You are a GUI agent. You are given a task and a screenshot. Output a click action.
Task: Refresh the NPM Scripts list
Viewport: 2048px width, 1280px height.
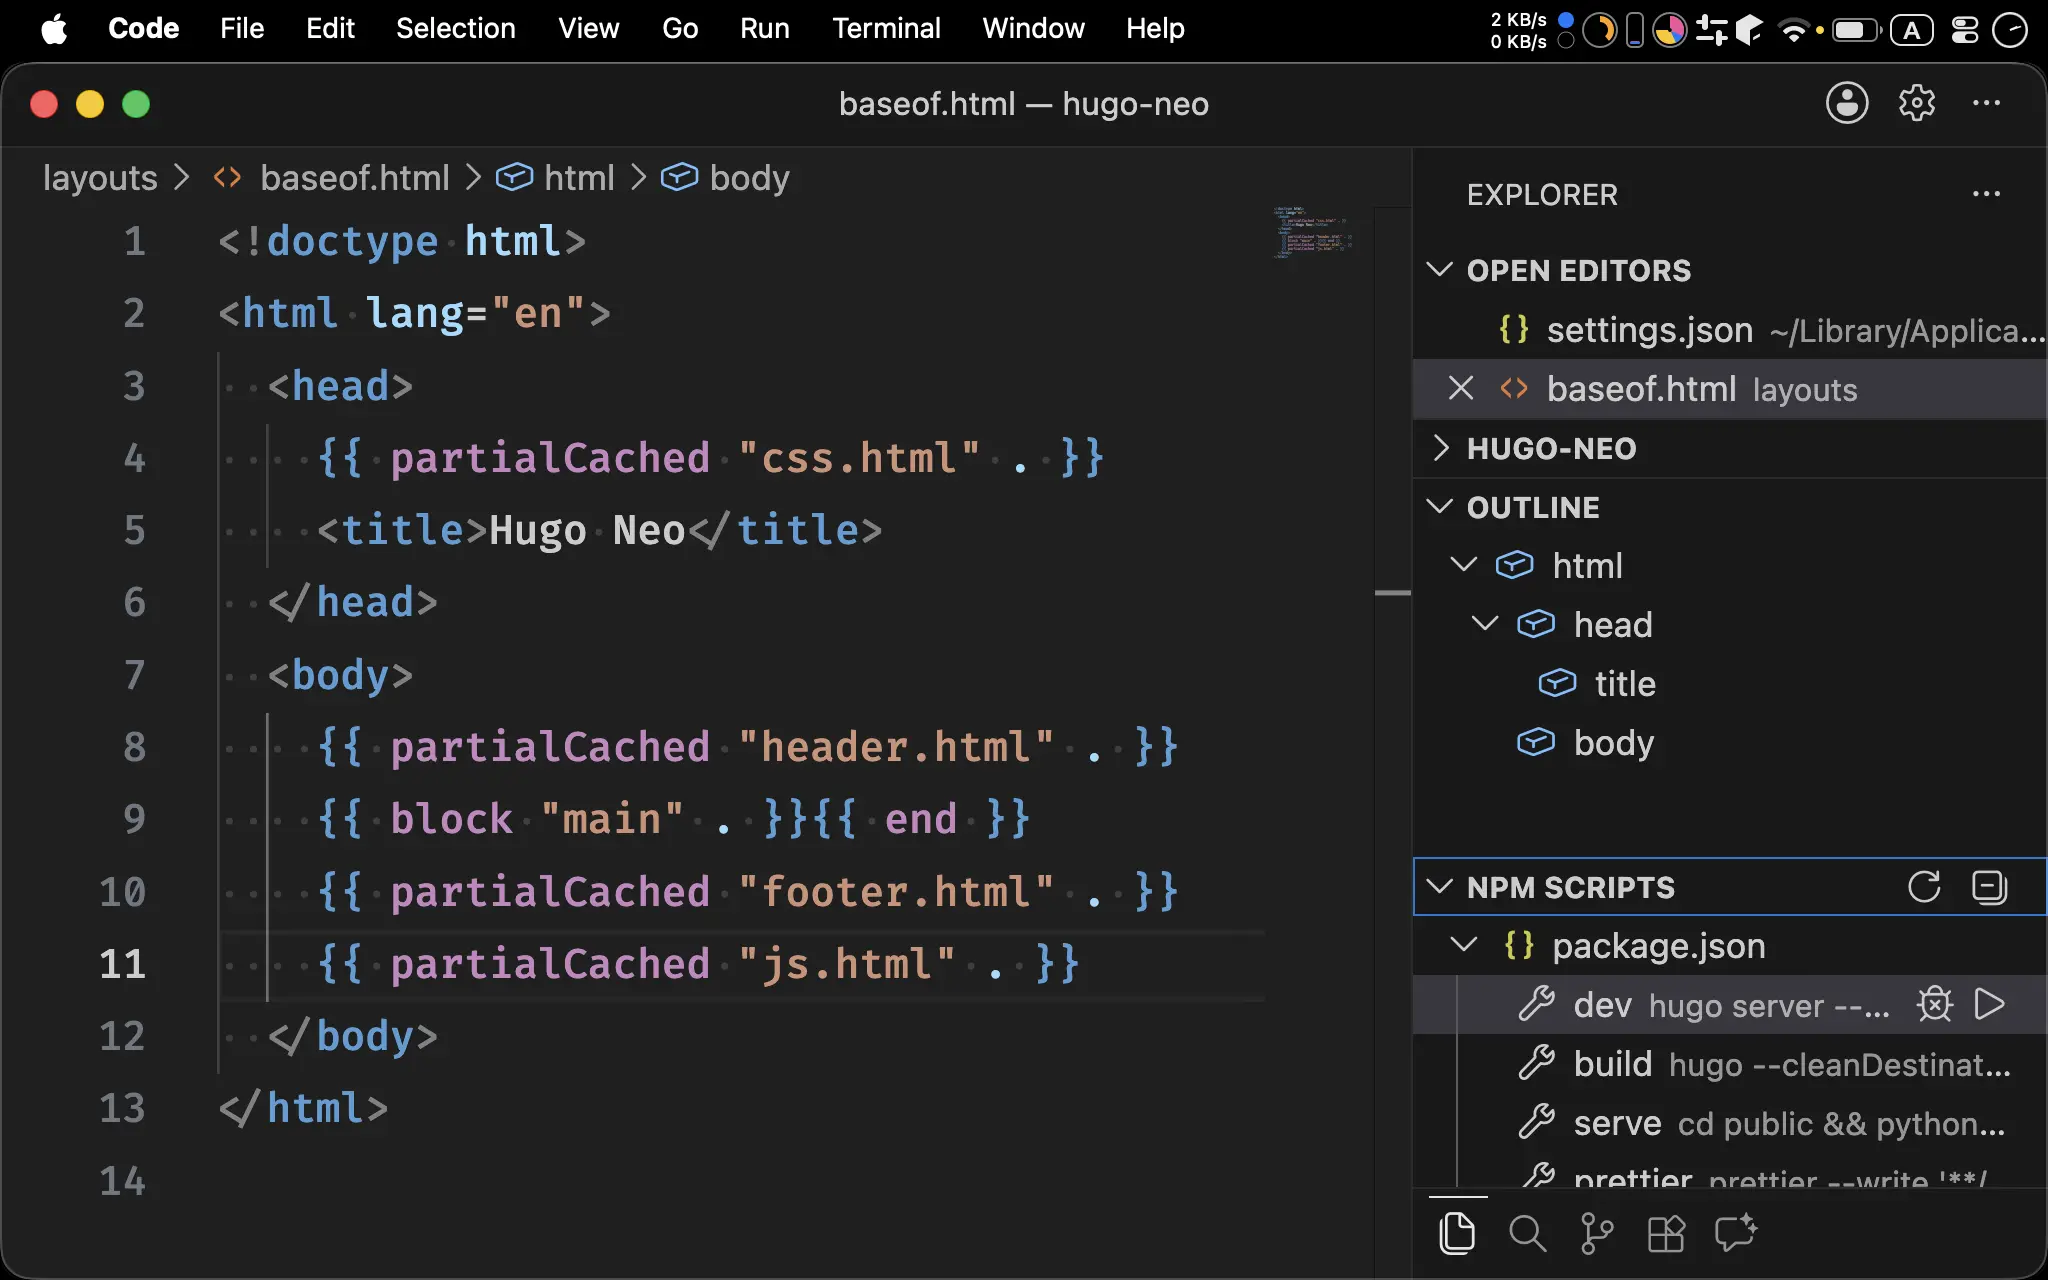[1924, 887]
